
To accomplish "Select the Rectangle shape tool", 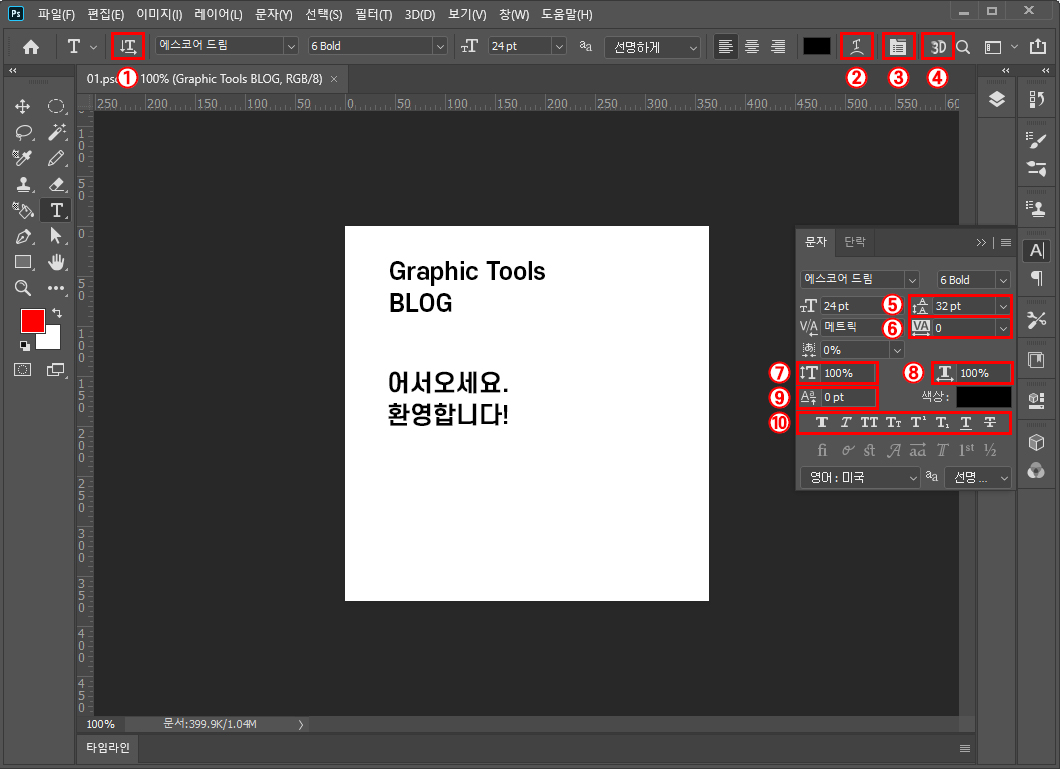I will pyautogui.click(x=23, y=262).
